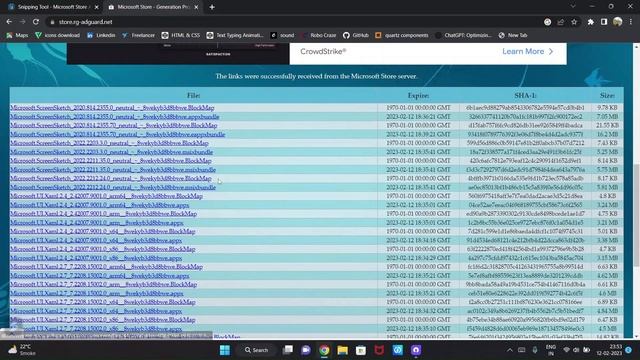Image resolution: width=640 pixels, height=360 pixels.
Task: Download ScreenSketch 2022.2211.35.0 BlockMap file
Action: click(111, 161)
